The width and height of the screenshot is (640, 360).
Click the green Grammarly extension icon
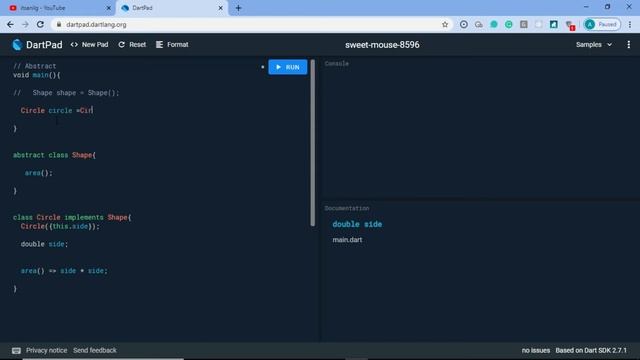pyautogui.click(x=509, y=24)
